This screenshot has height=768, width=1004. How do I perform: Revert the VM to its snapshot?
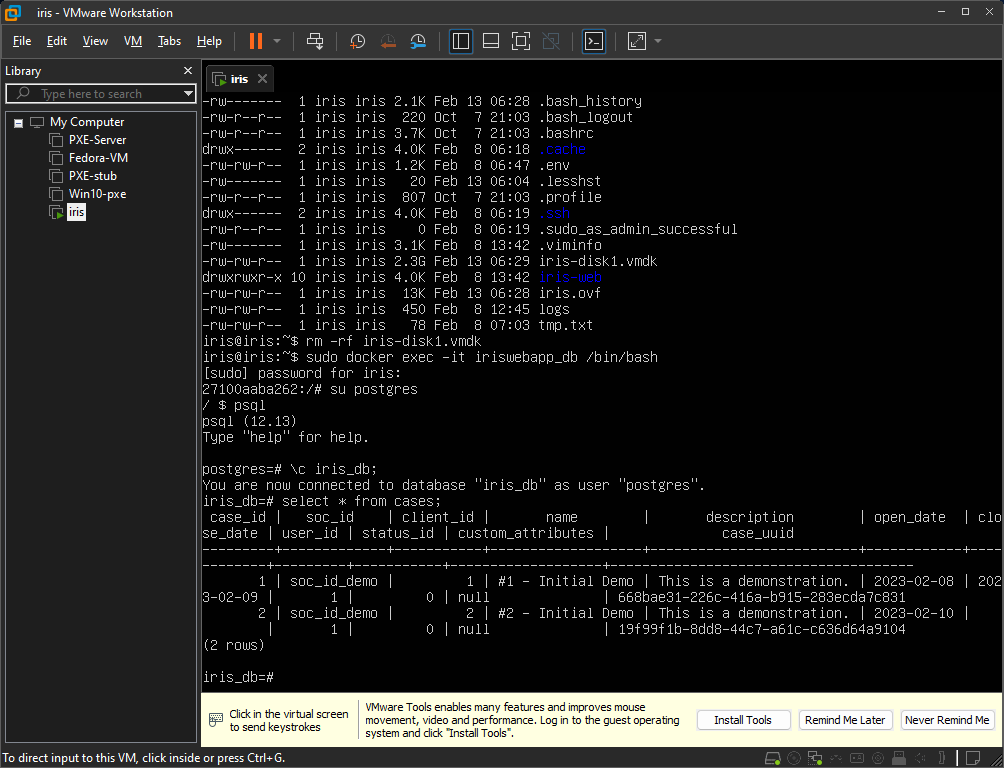(388, 41)
